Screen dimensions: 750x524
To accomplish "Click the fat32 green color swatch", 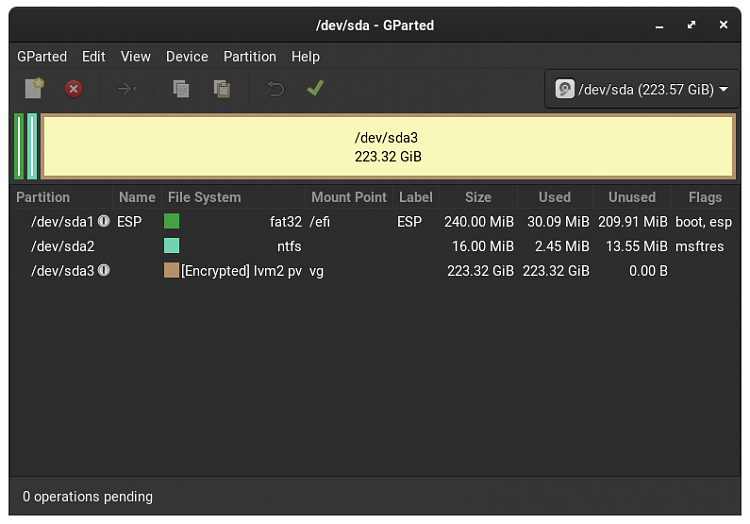I will [172, 221].
